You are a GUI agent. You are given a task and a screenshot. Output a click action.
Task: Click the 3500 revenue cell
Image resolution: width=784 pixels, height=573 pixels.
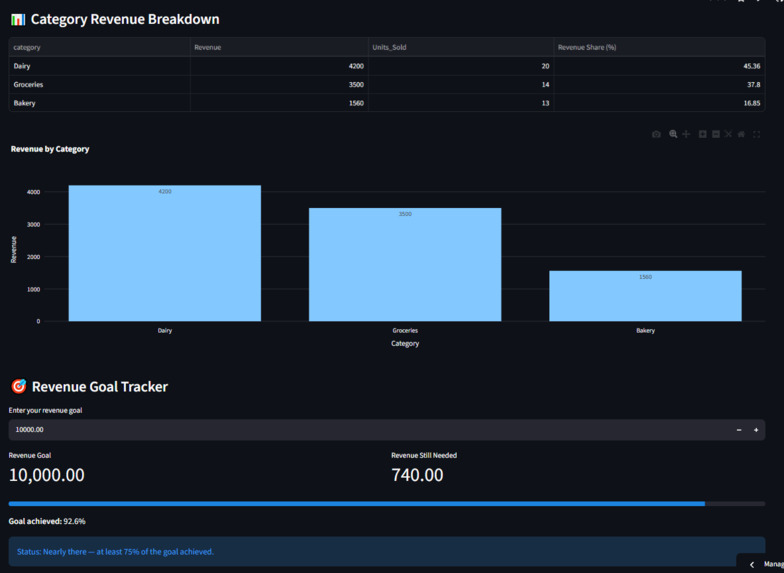click(x=279, y=84)
